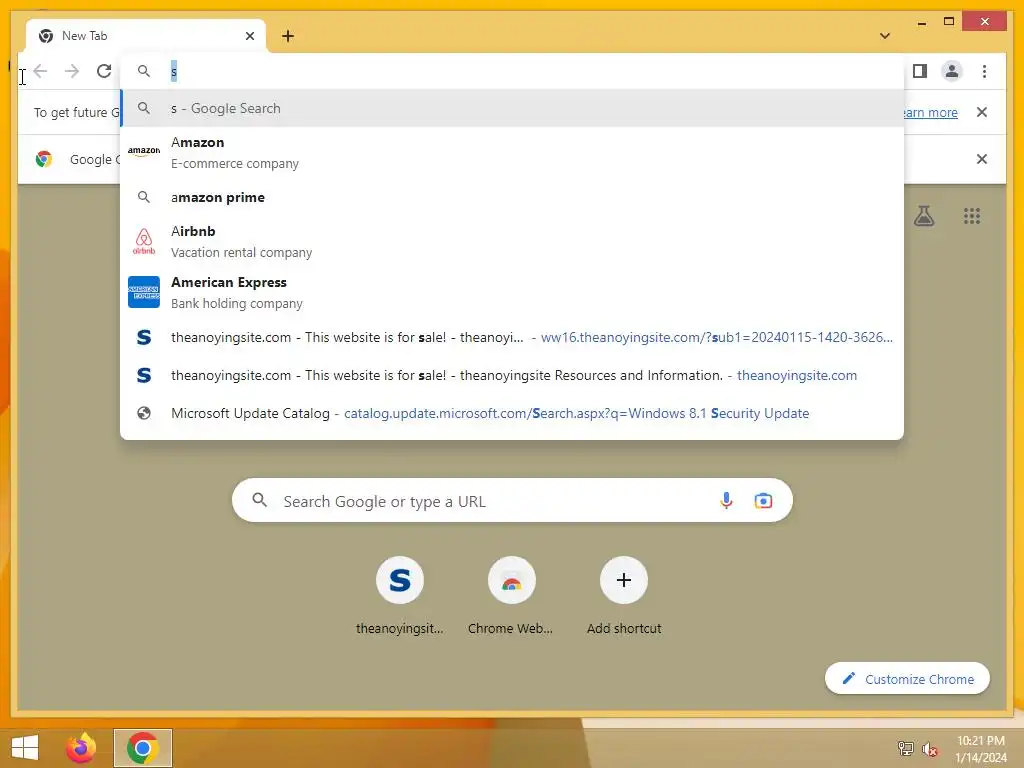
Task: Pick the American Express suggestion
Action: [512, 293]
